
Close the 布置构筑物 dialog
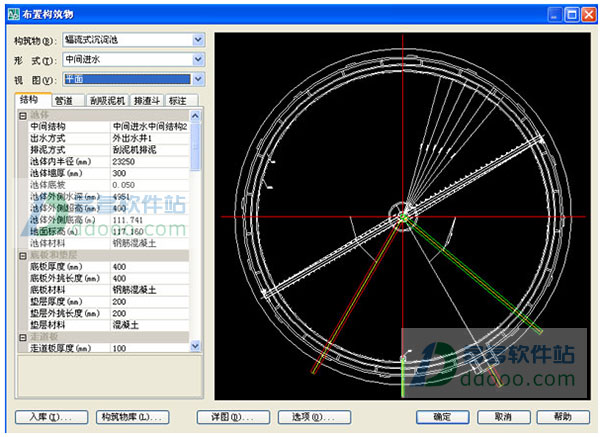589,15
